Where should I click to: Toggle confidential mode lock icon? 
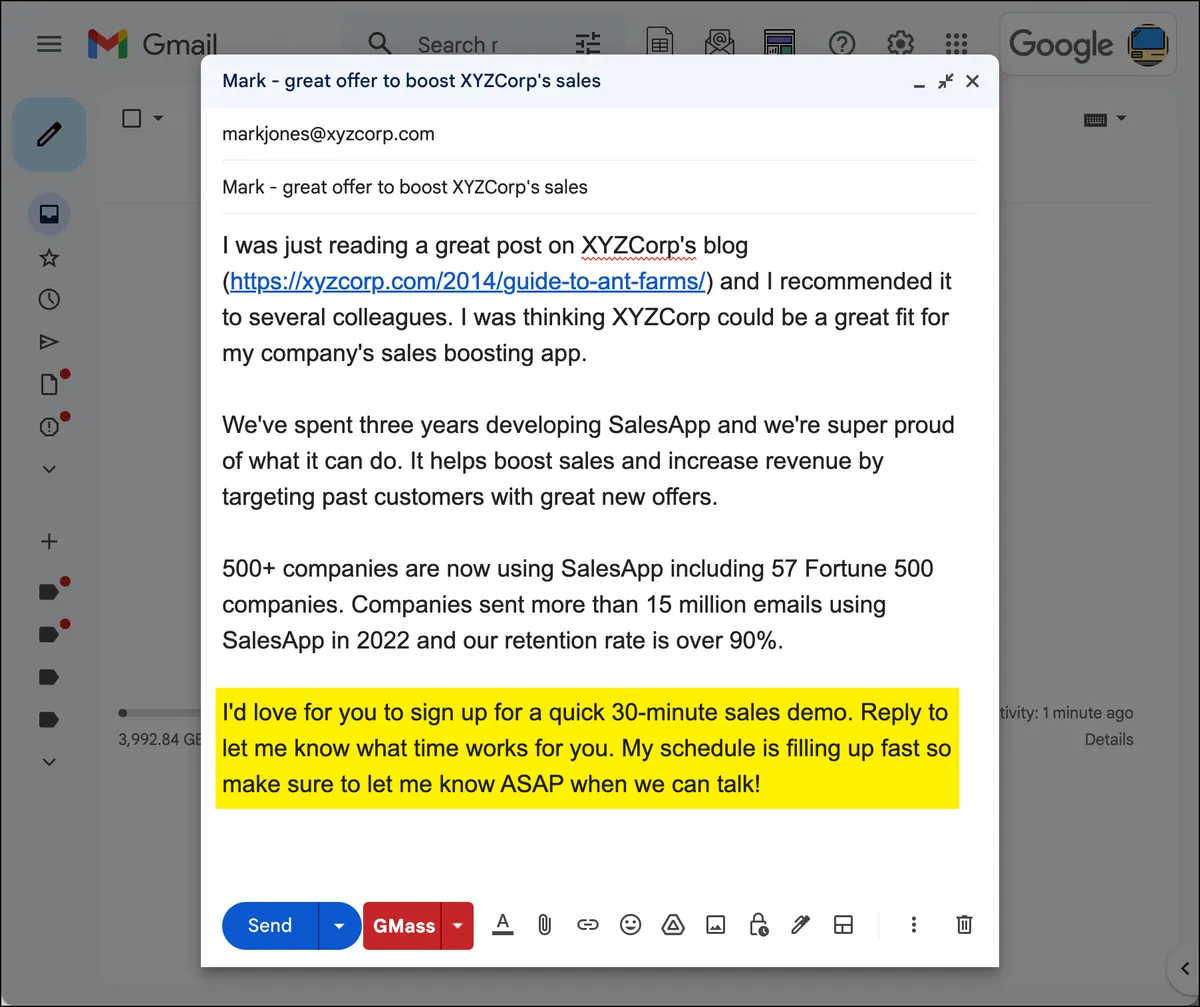pos(758,925)
